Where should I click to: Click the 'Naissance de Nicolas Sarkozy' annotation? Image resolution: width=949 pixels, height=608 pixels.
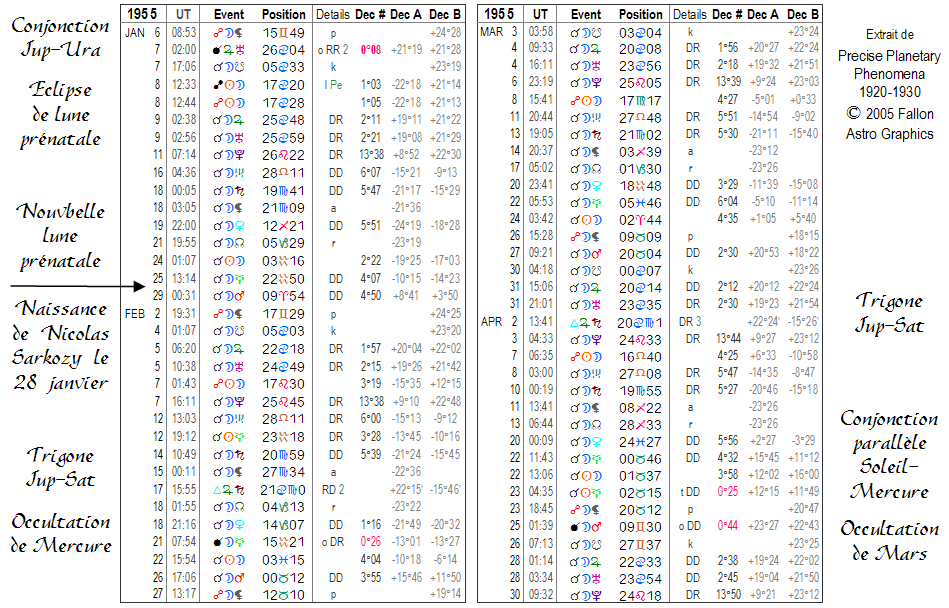tap(60, 345)
